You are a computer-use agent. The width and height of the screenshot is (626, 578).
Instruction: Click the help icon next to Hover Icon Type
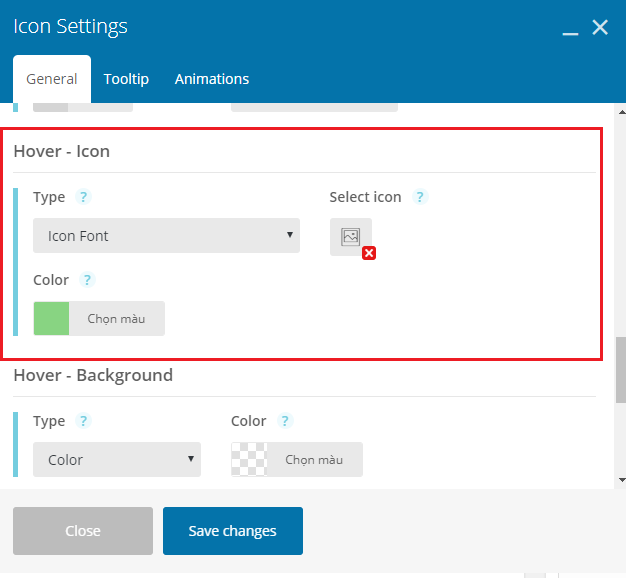point(83,197)
